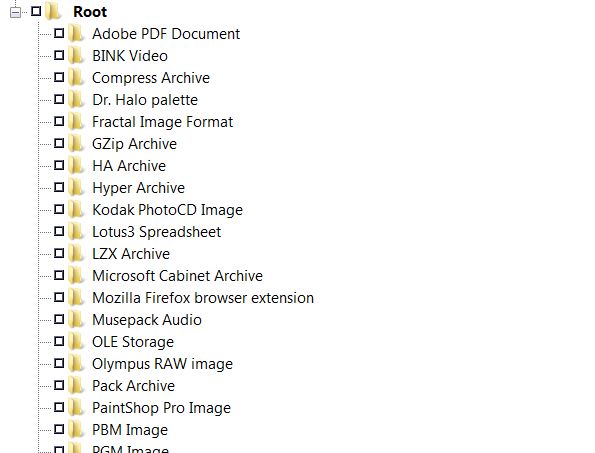
Task: Select the Olympus RAW image entry
Action: point(162,364)
